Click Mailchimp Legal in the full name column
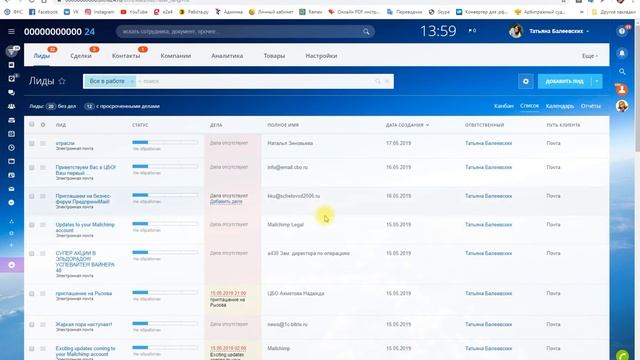Image resolution: width=640 pixels, height=360 pixels. click(285, 224)
